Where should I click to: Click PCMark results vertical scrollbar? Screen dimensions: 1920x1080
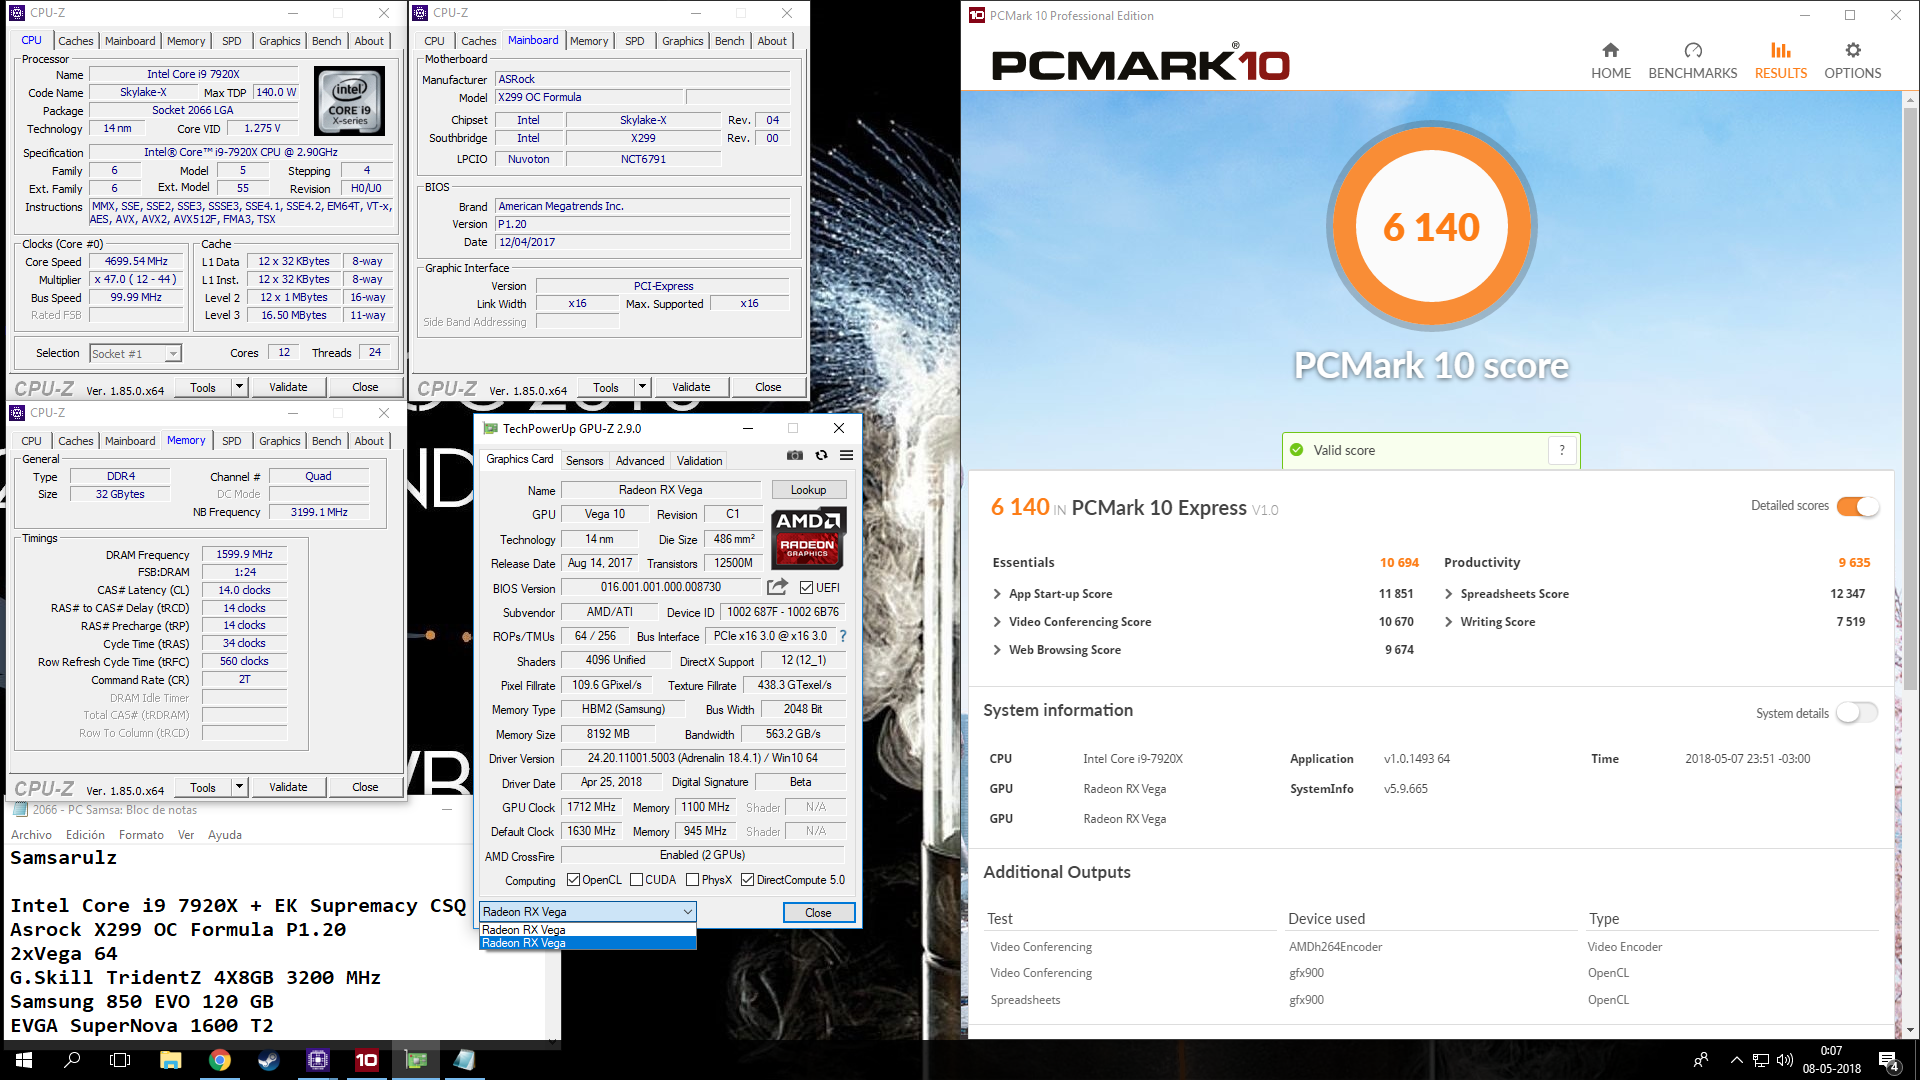tap(1910, 397)
